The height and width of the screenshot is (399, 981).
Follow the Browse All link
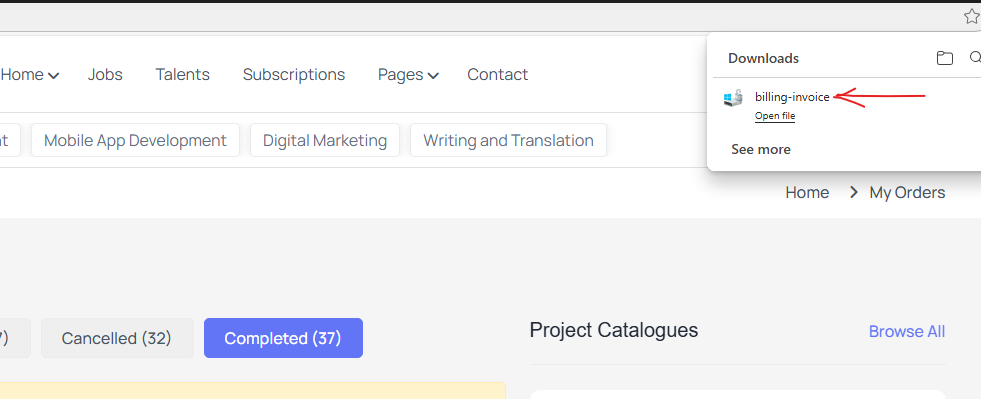pos(907,331)
